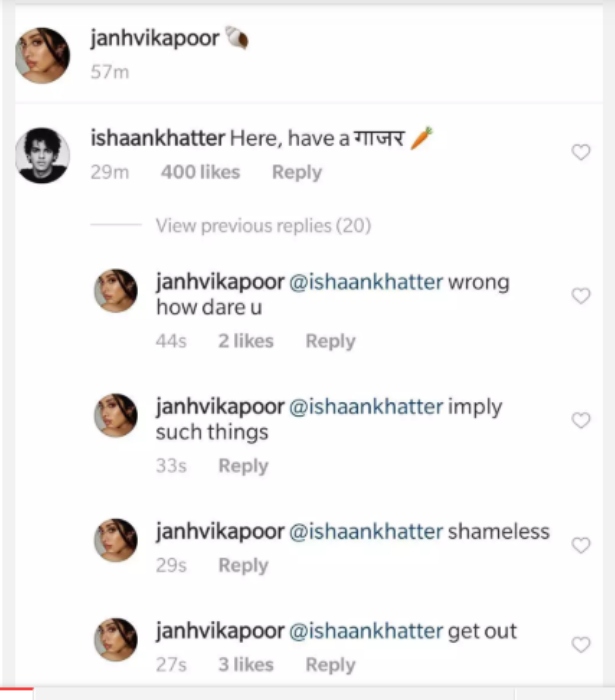The height and width of the screenshot is (700, 615).
Task: Reply to the 'imply such things' comment
Action: click(x=243, y=466)
